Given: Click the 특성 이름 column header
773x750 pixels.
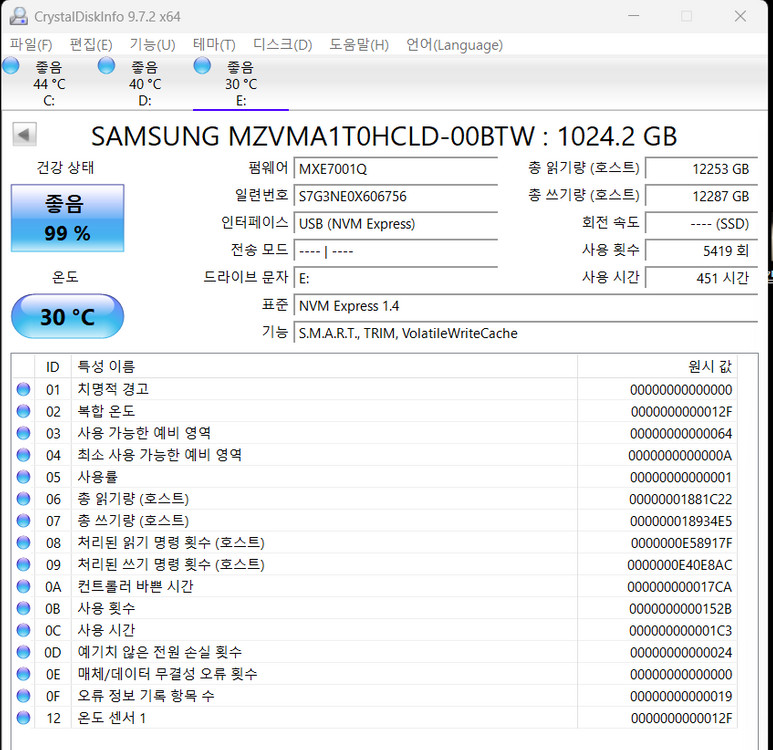Looking at the screenshot, I should pos(324,367).
